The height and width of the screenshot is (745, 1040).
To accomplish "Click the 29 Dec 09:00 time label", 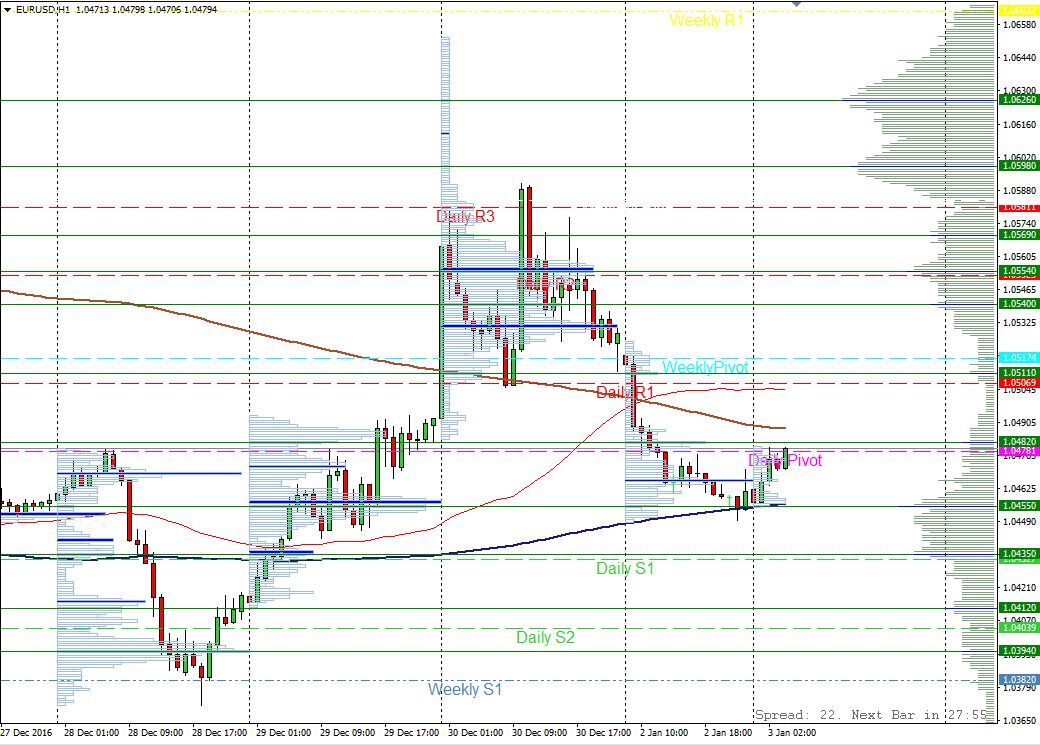I will [348, 732].
